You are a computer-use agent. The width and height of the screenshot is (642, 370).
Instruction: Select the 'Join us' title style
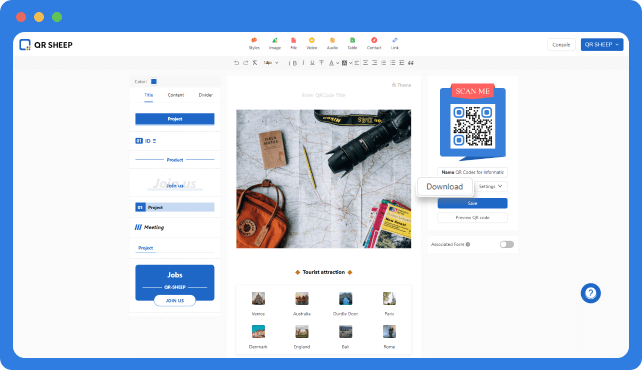[175, 184]
